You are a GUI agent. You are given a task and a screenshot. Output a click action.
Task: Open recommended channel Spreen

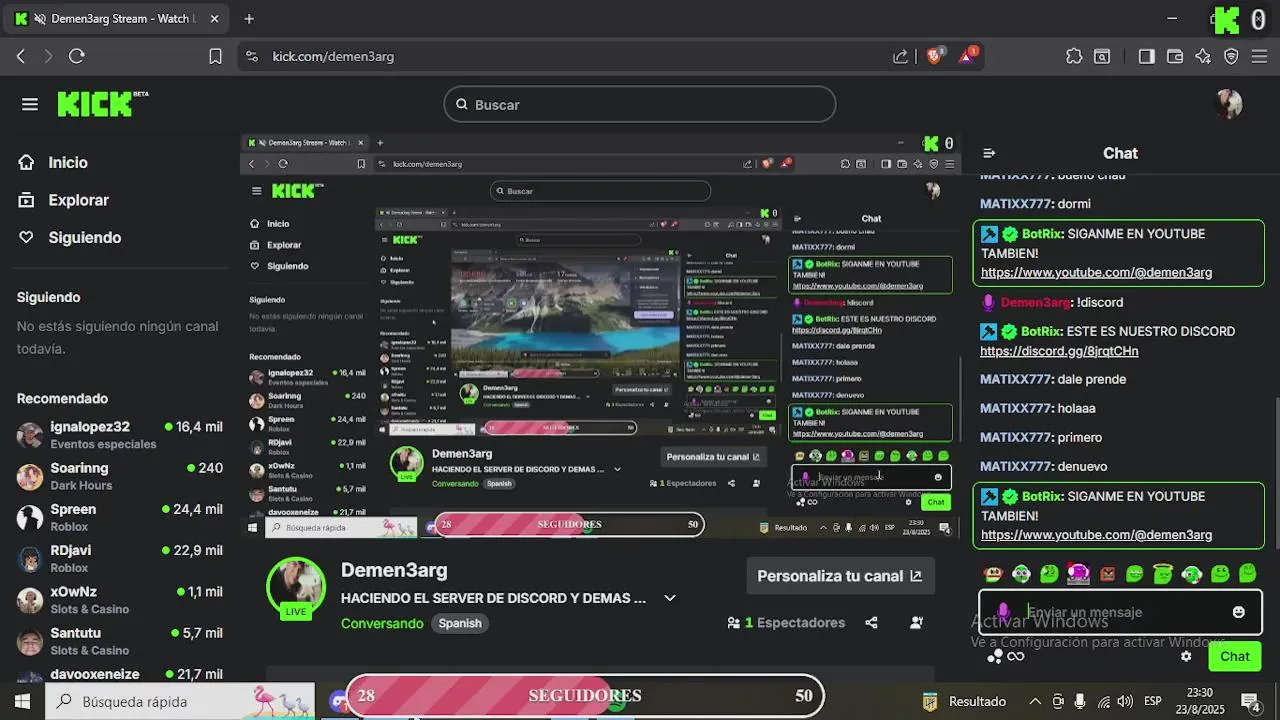(120, 517)
